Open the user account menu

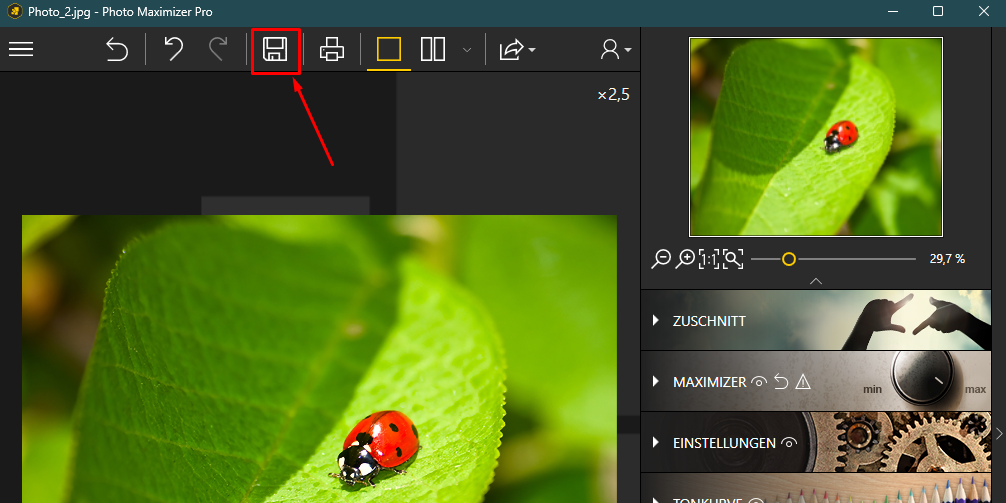point(615,49)
